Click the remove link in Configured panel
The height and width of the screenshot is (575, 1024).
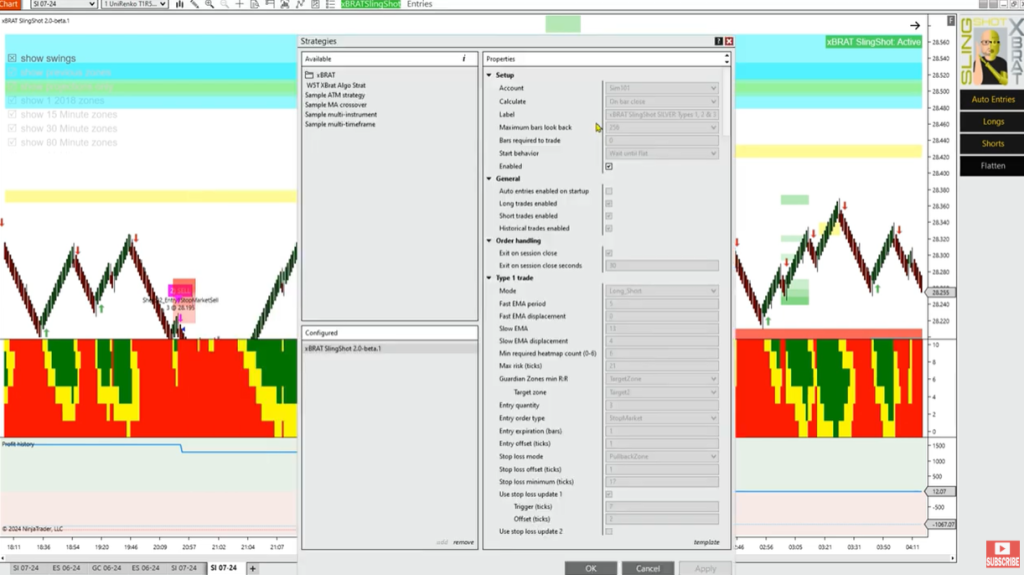pos(464,542)
